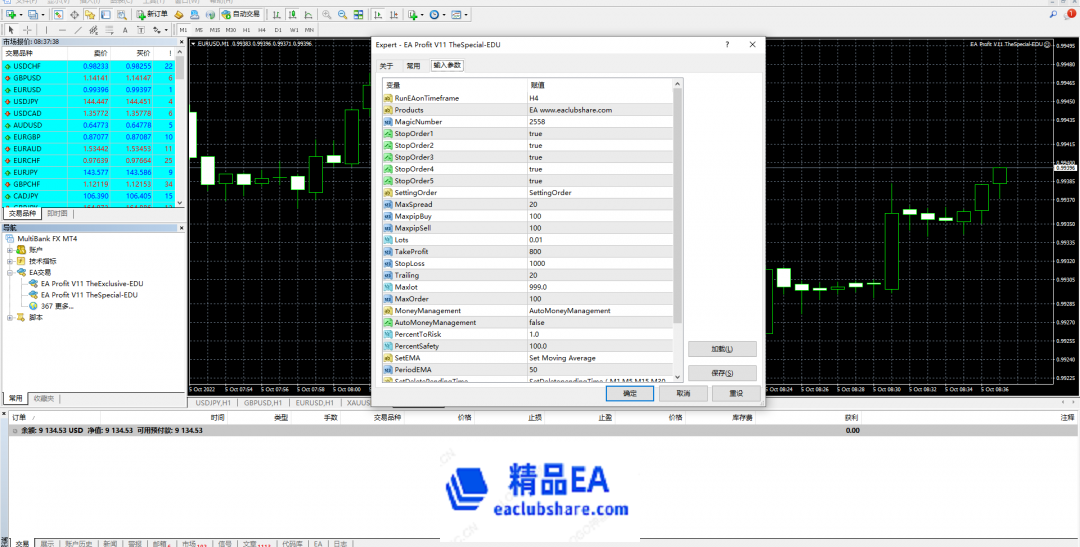The width and height of the screenshot is (1080, 547).
Task: Switch chart to line chart mode
Action: point(307,14)
